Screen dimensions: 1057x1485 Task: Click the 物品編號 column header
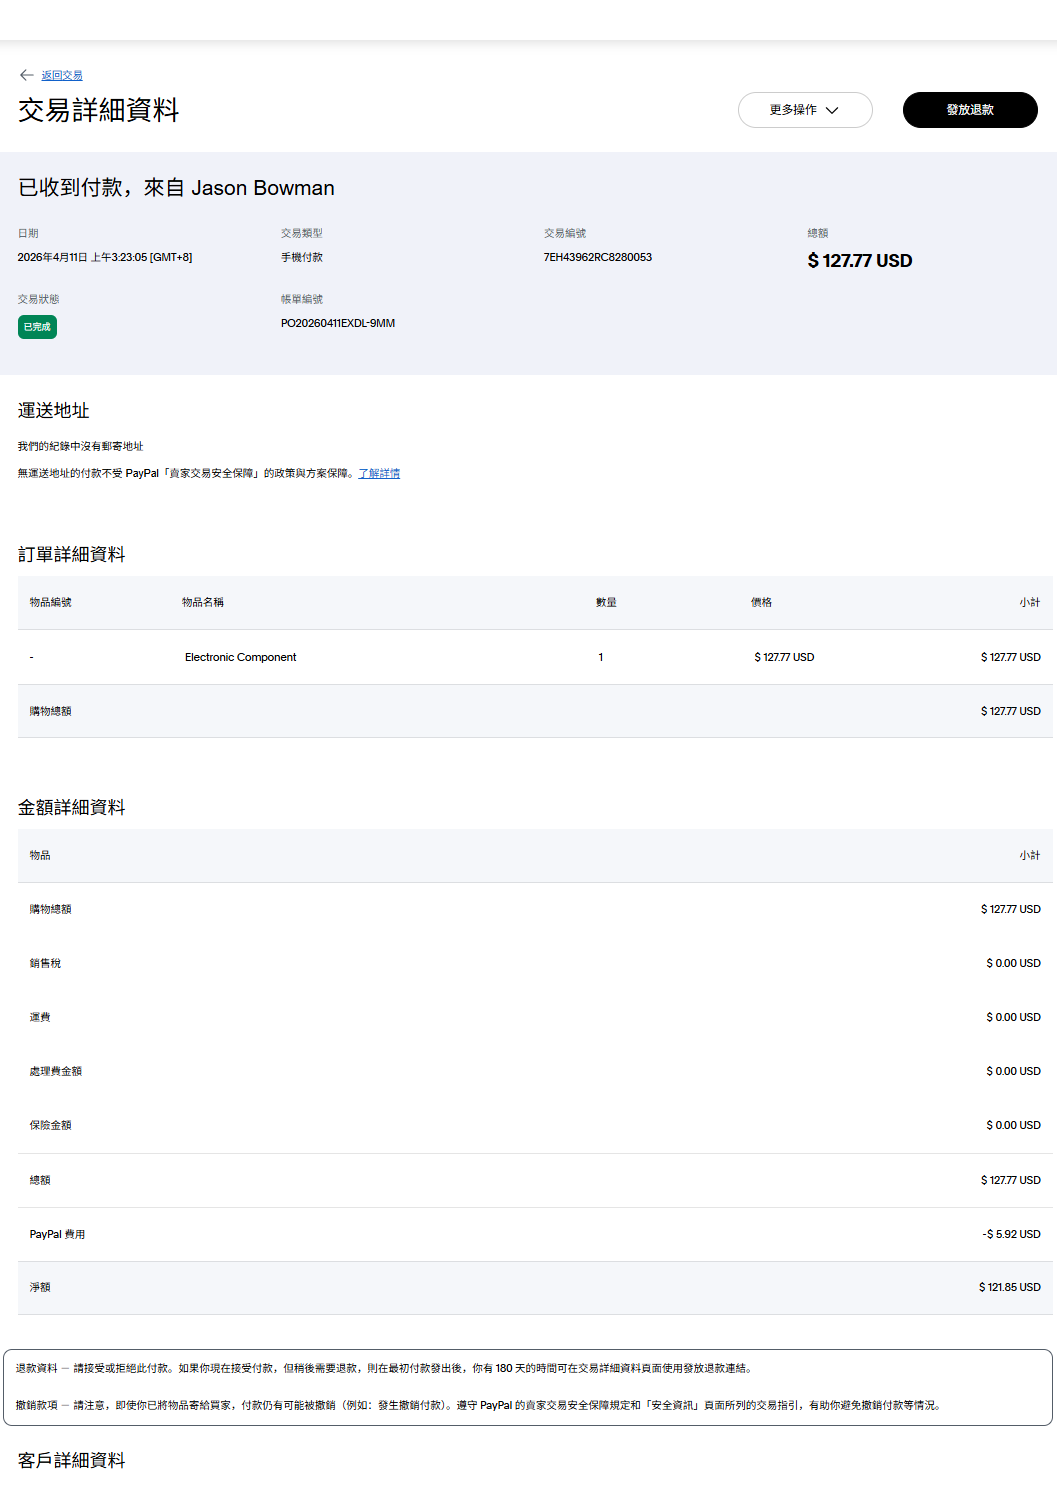coord(50,603)
